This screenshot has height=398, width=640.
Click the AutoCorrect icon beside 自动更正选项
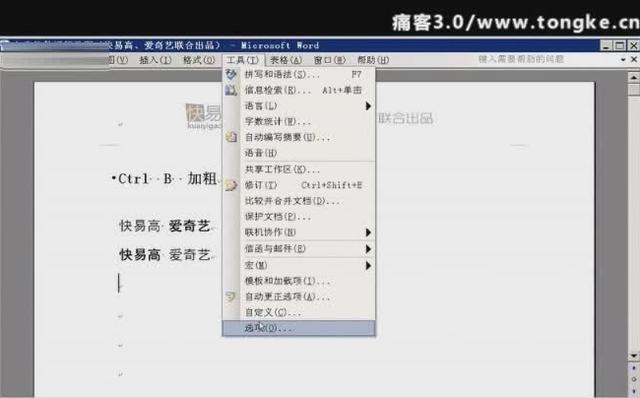(x=231, y=297)
